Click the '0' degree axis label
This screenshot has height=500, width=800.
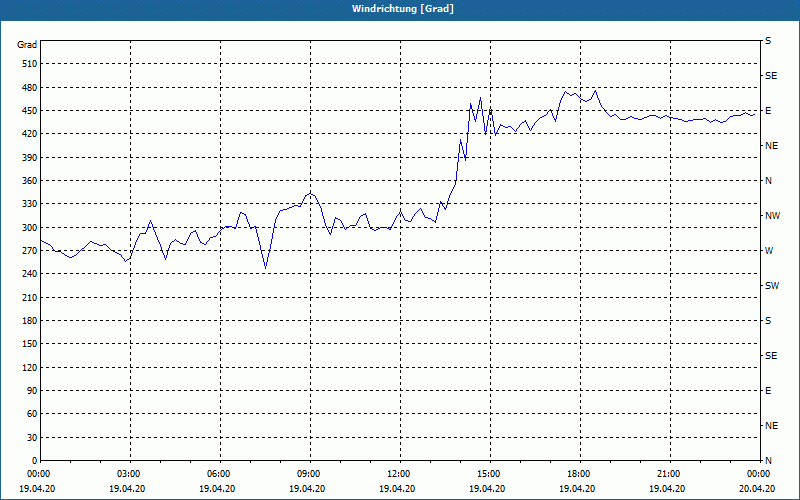pos(35,461)
